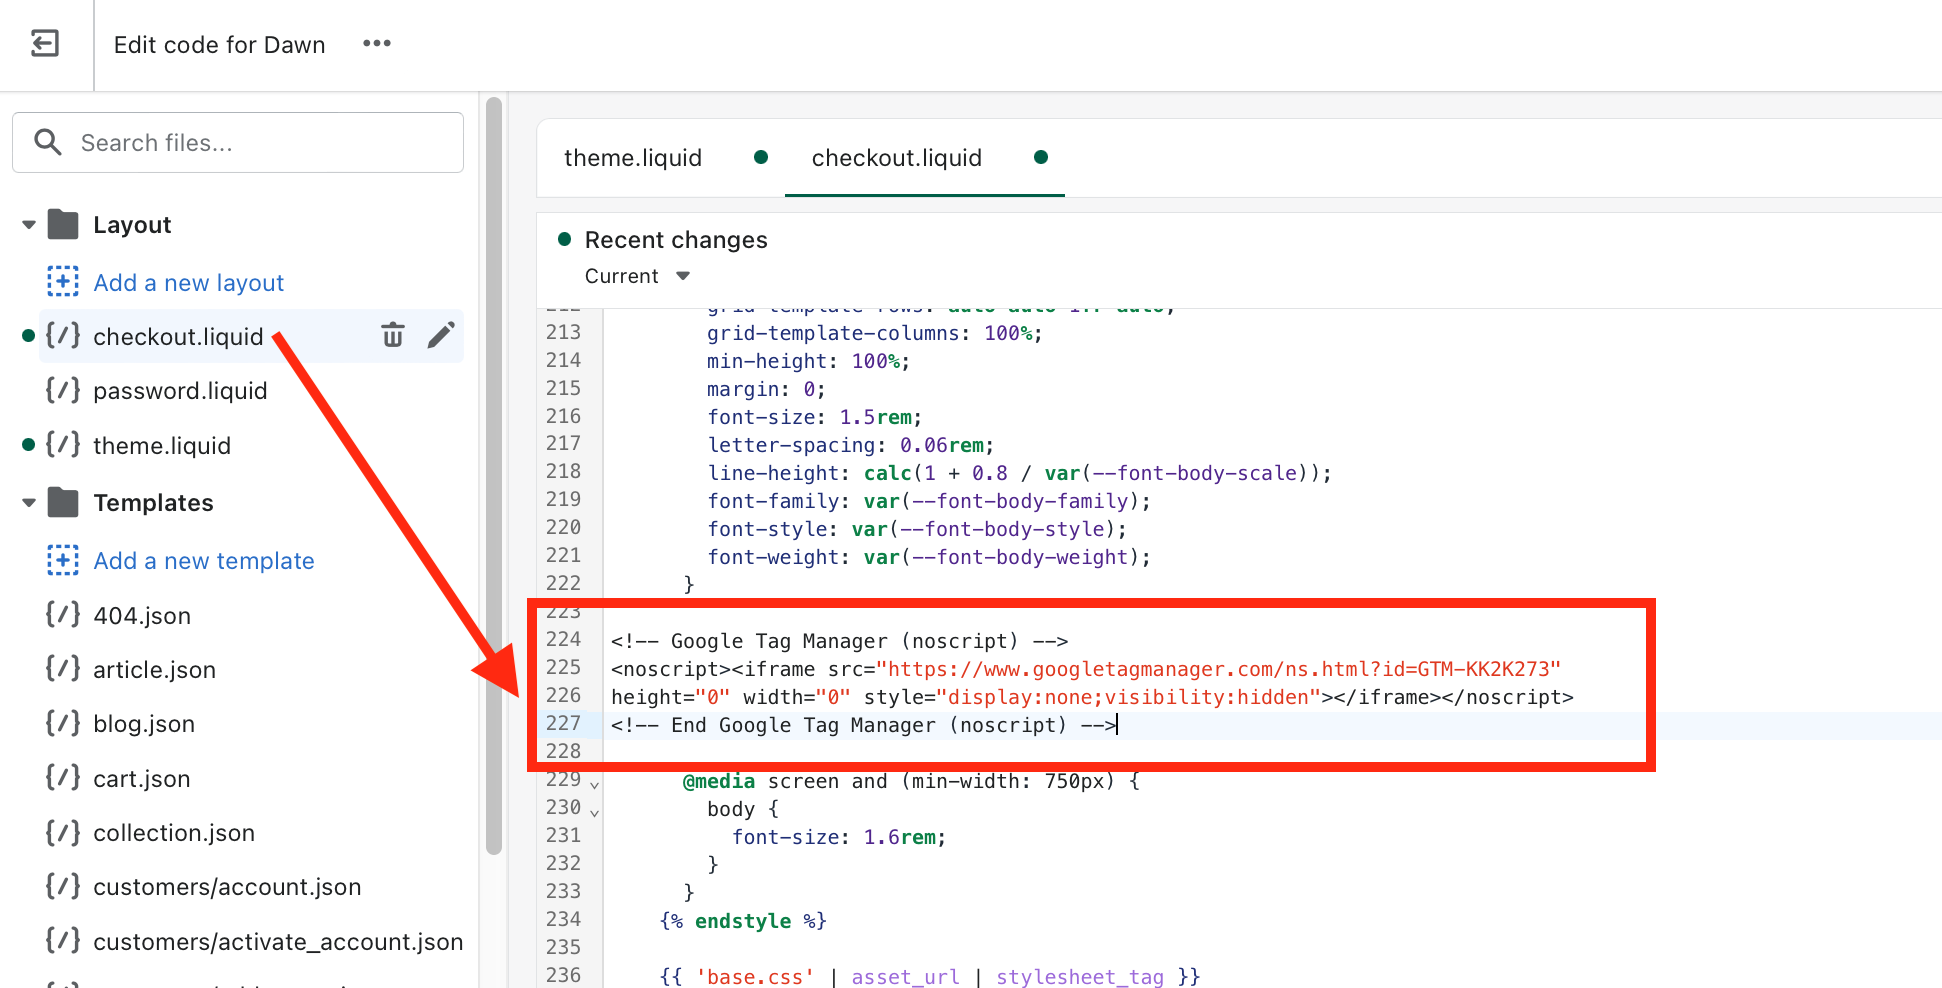
Task: Click the Layout folder label
Action: (132, 225)
